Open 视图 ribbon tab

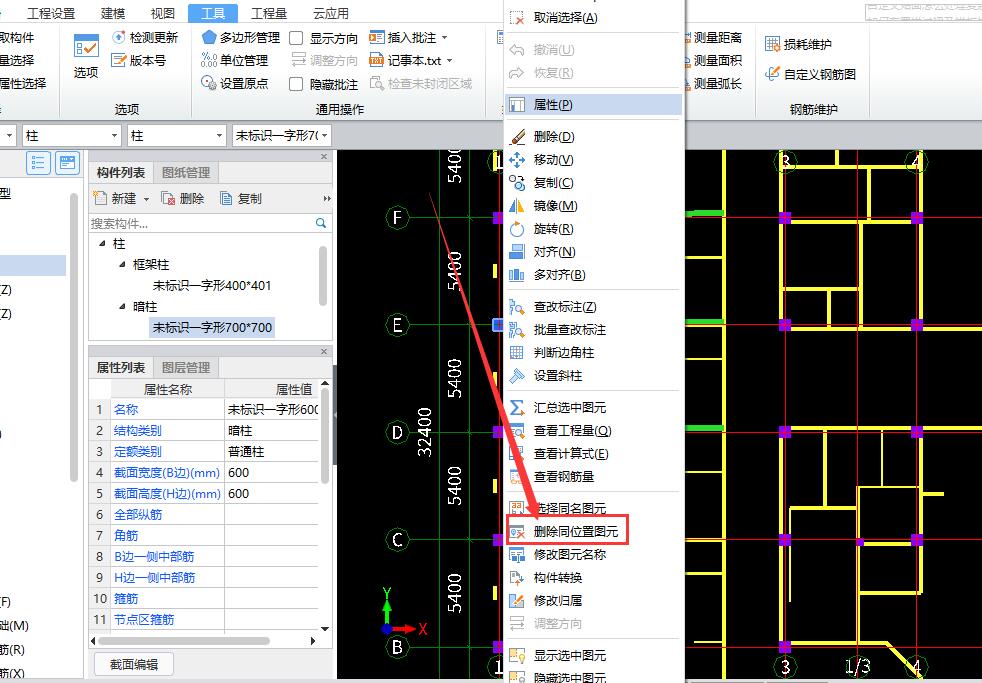[x=163, y=13]
